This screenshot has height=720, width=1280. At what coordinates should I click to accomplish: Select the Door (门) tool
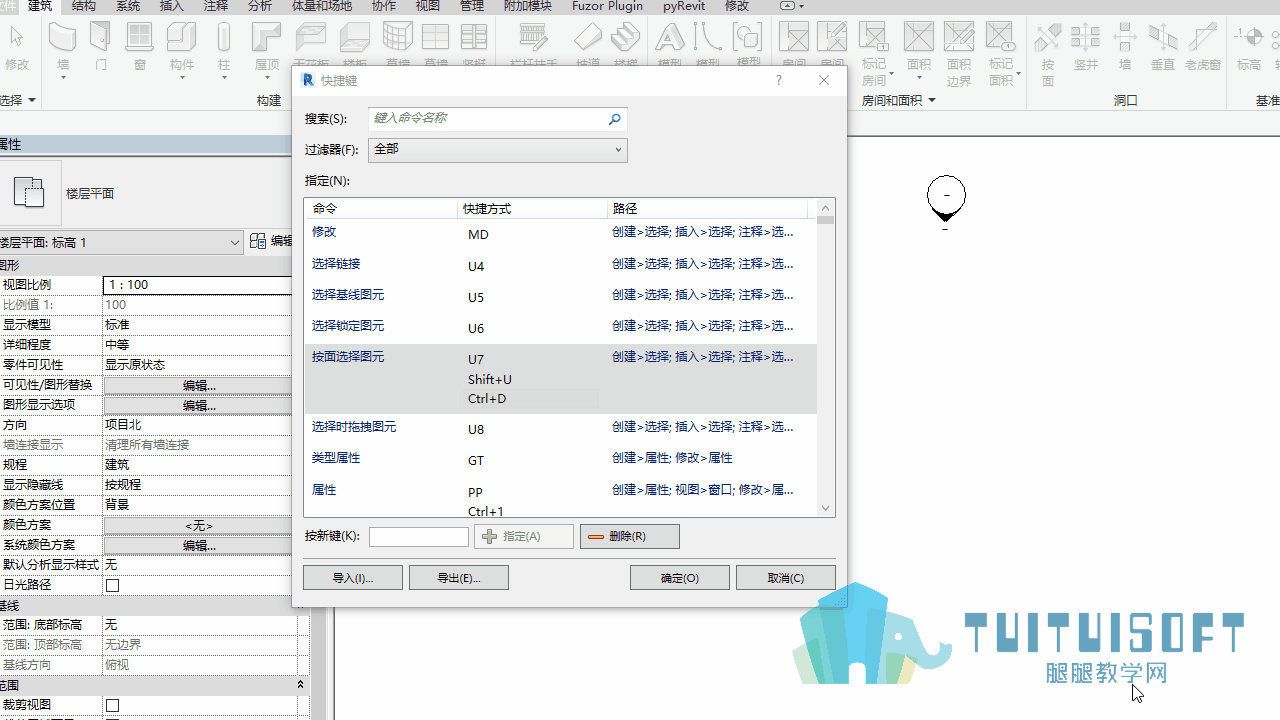(x=100, y=48)
